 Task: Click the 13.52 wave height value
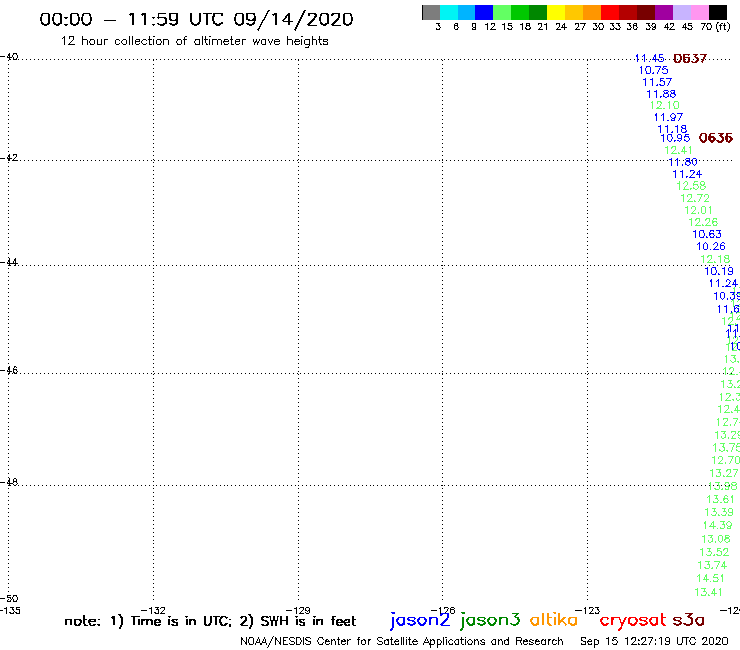point(714,552)
